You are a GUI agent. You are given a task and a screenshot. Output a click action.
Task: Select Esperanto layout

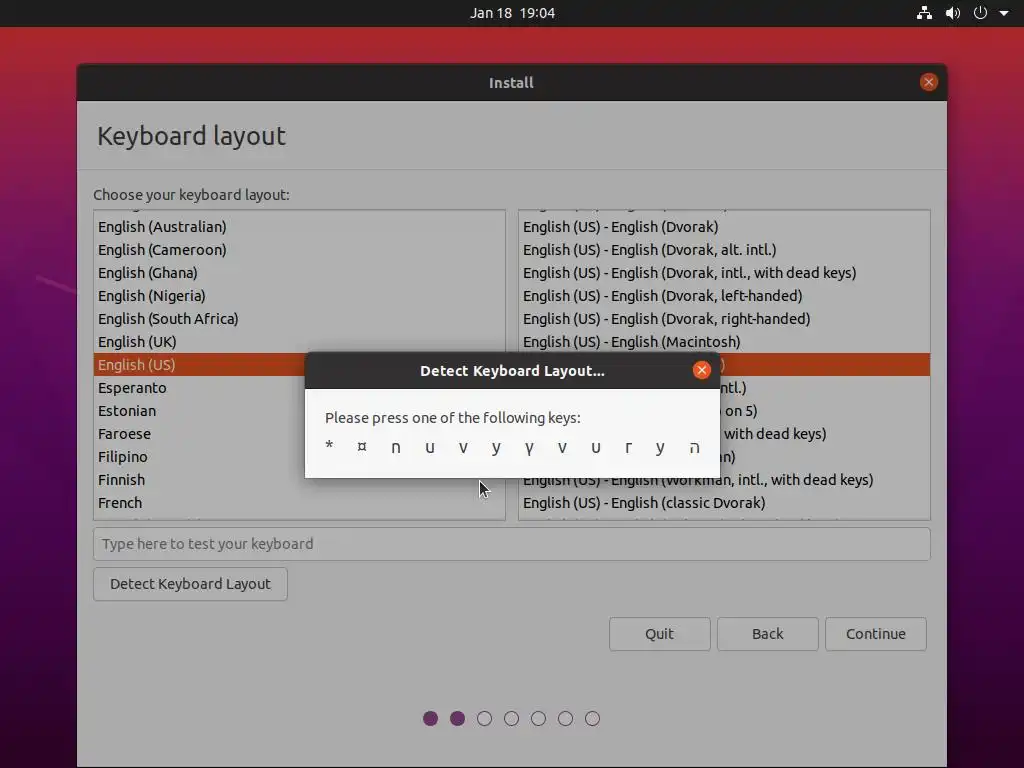coord(199,388)
